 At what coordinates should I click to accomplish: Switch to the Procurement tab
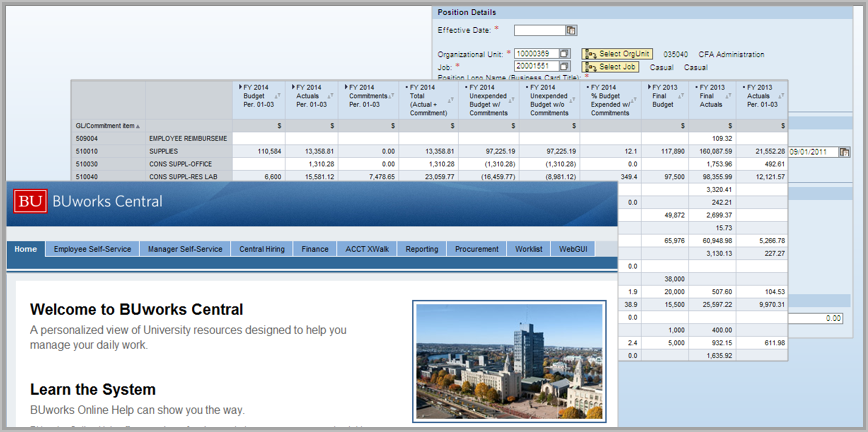[477, 249]
